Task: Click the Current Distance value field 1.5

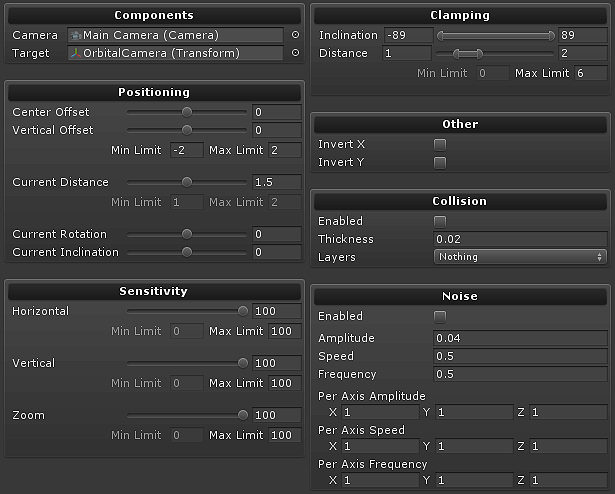Action: pos(277,182)
